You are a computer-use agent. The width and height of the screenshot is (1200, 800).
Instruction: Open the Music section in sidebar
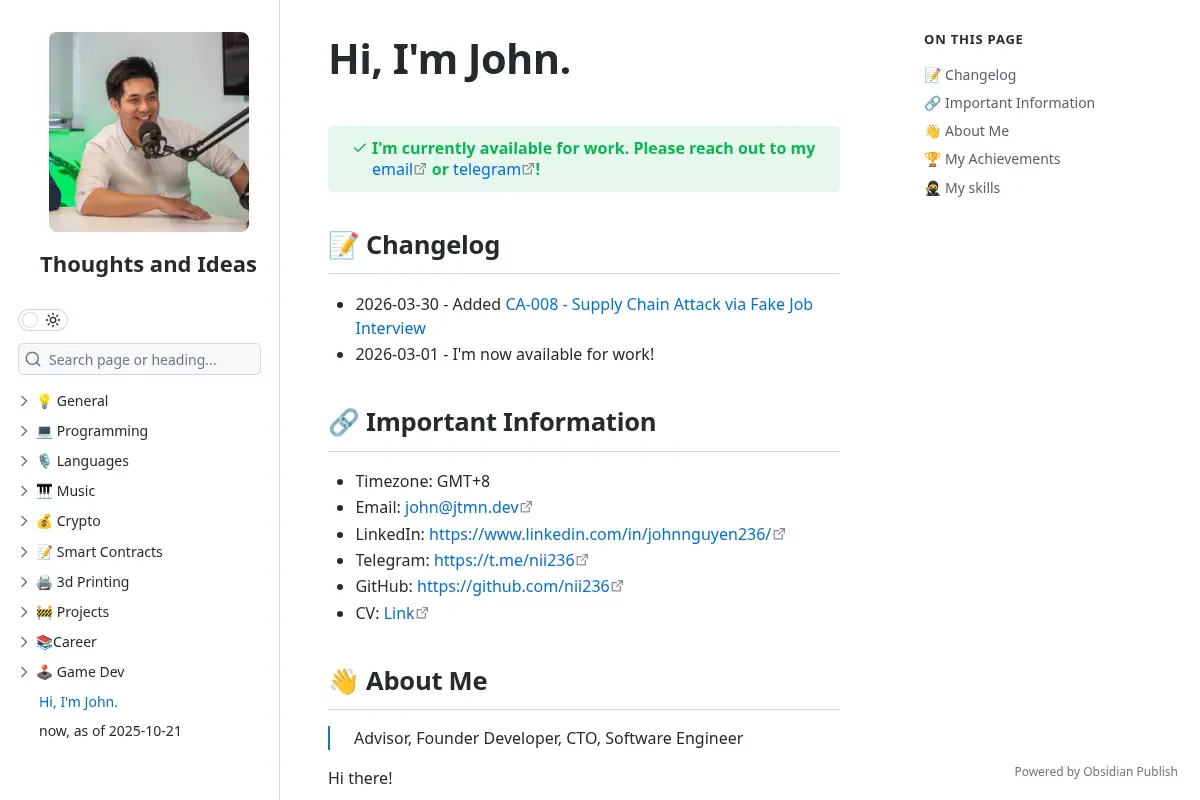[66, 491]
